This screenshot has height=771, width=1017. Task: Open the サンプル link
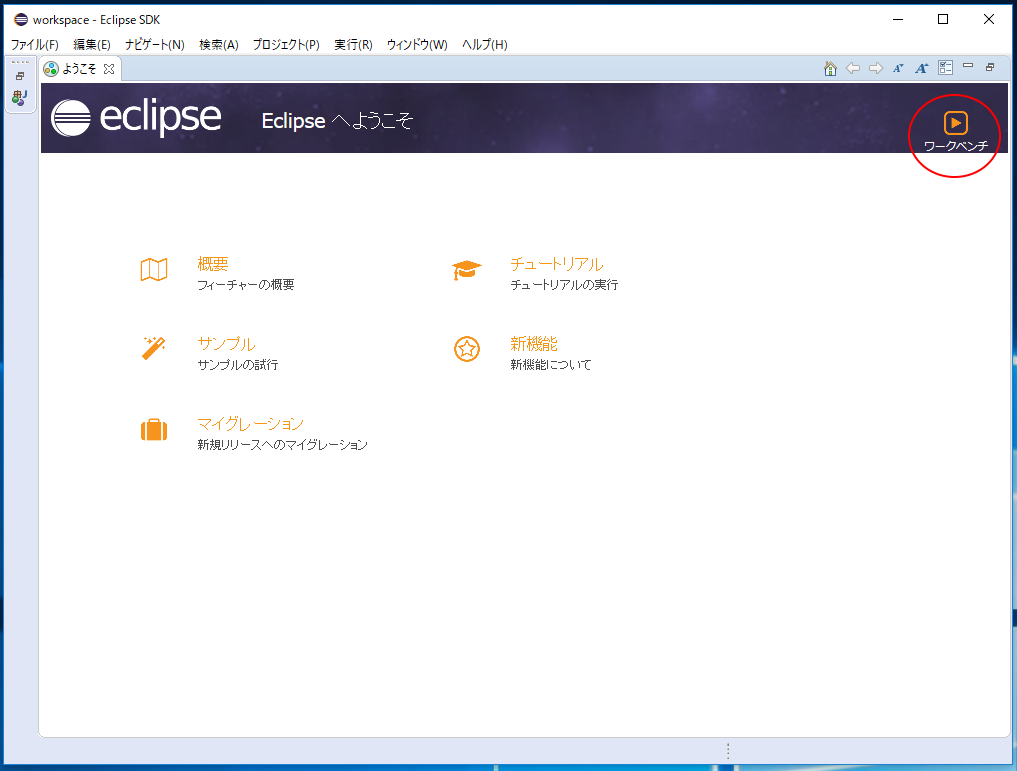coord(226,344)
